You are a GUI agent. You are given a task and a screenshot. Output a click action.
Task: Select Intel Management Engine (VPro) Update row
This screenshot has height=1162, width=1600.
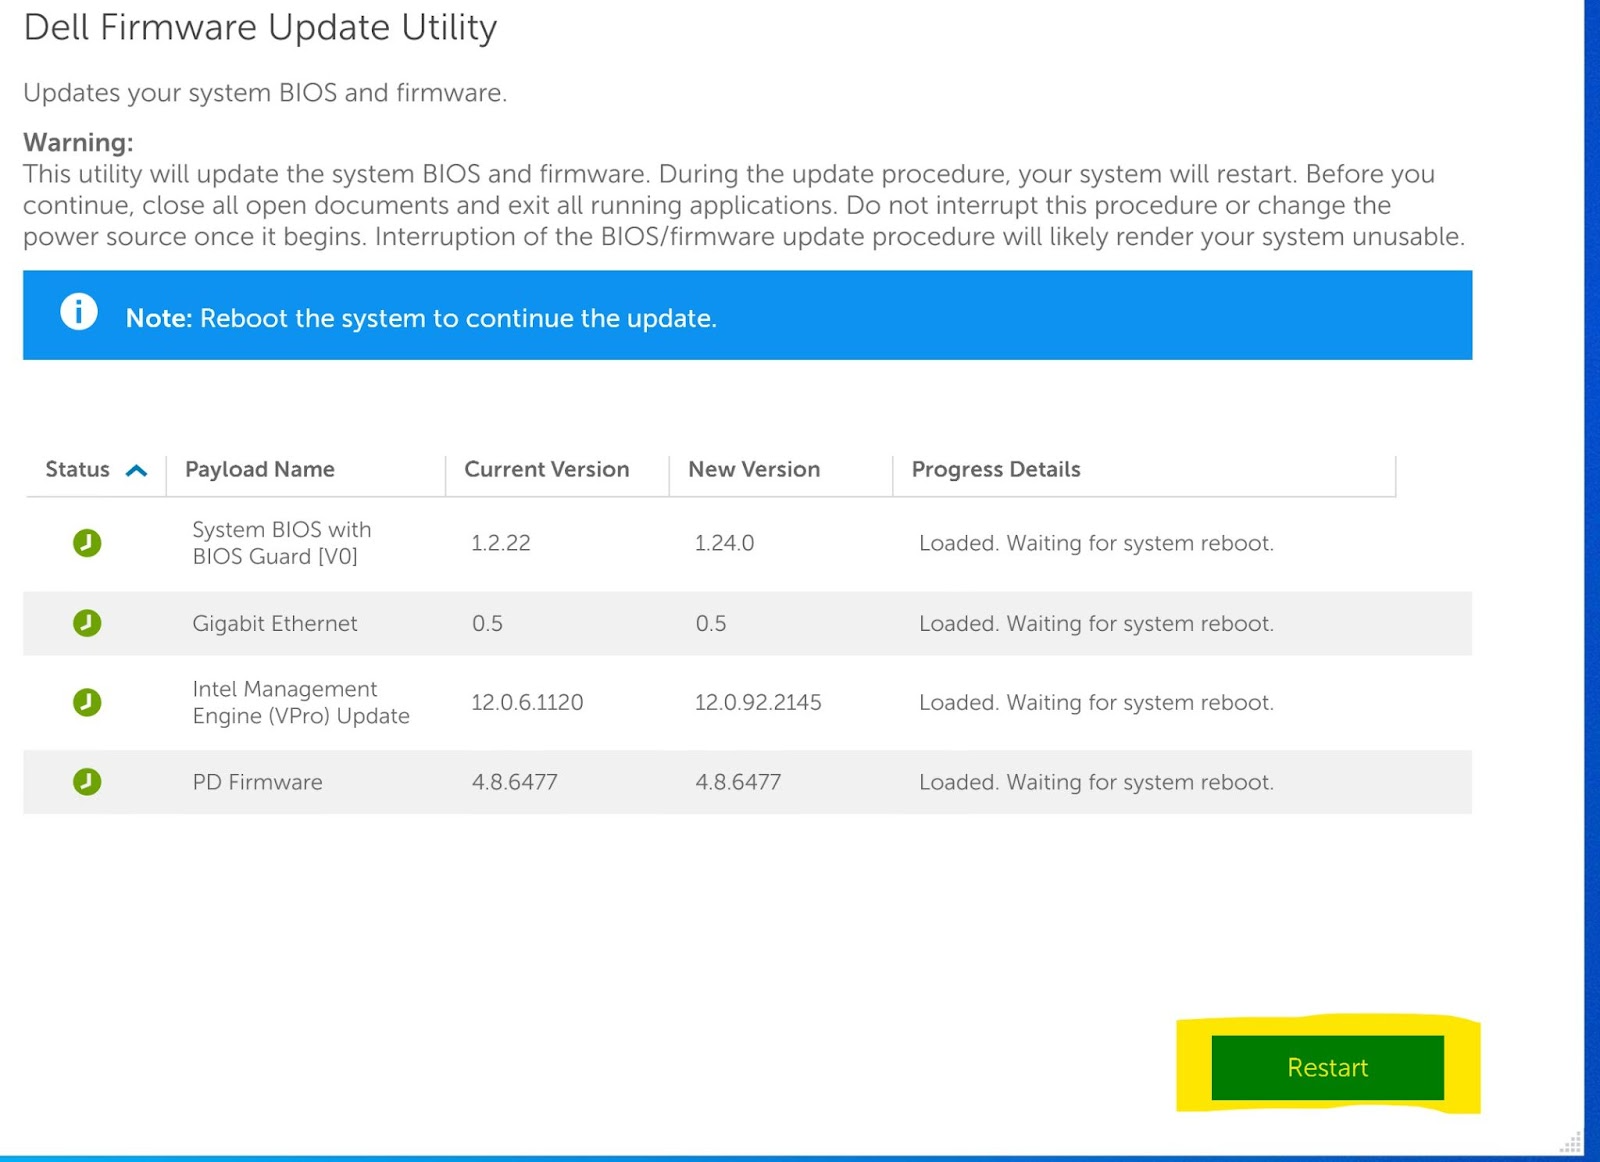click(x=300, y=702)
